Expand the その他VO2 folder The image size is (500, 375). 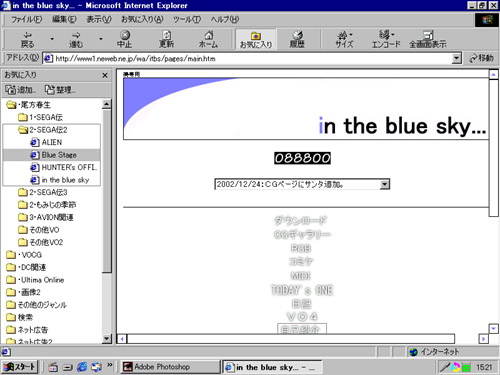point(41,242)
